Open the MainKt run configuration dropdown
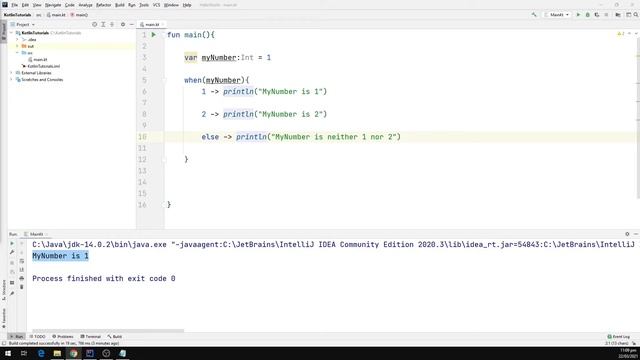 pos(557,15)
